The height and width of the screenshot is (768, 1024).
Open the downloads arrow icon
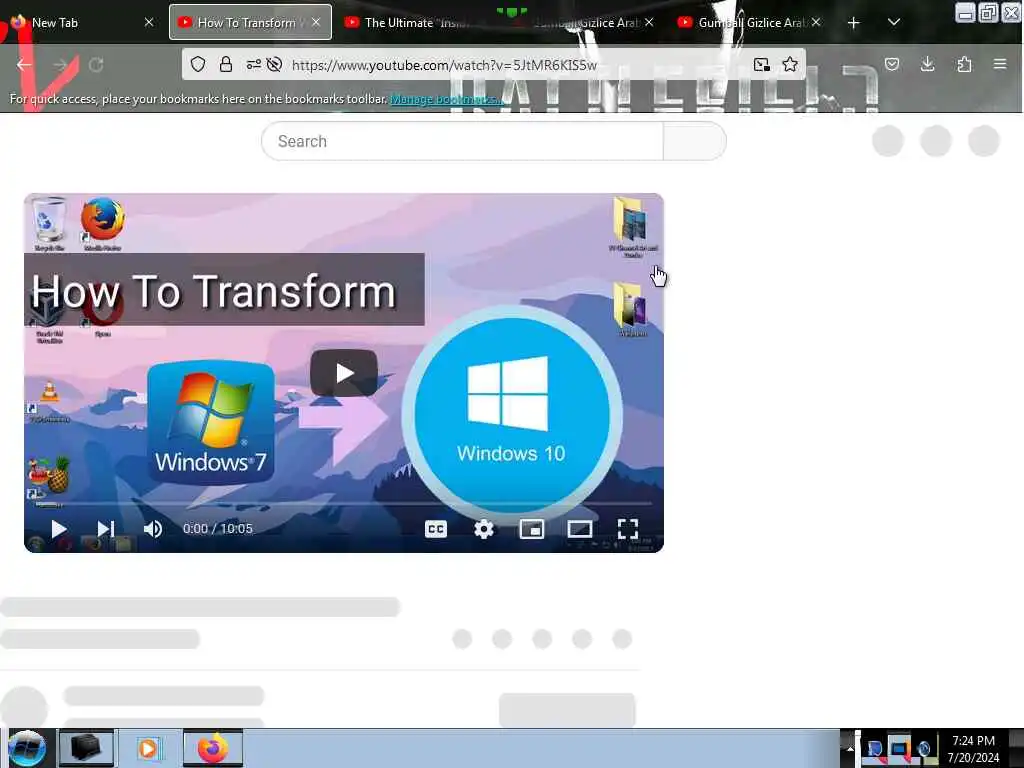pos(927,64)
